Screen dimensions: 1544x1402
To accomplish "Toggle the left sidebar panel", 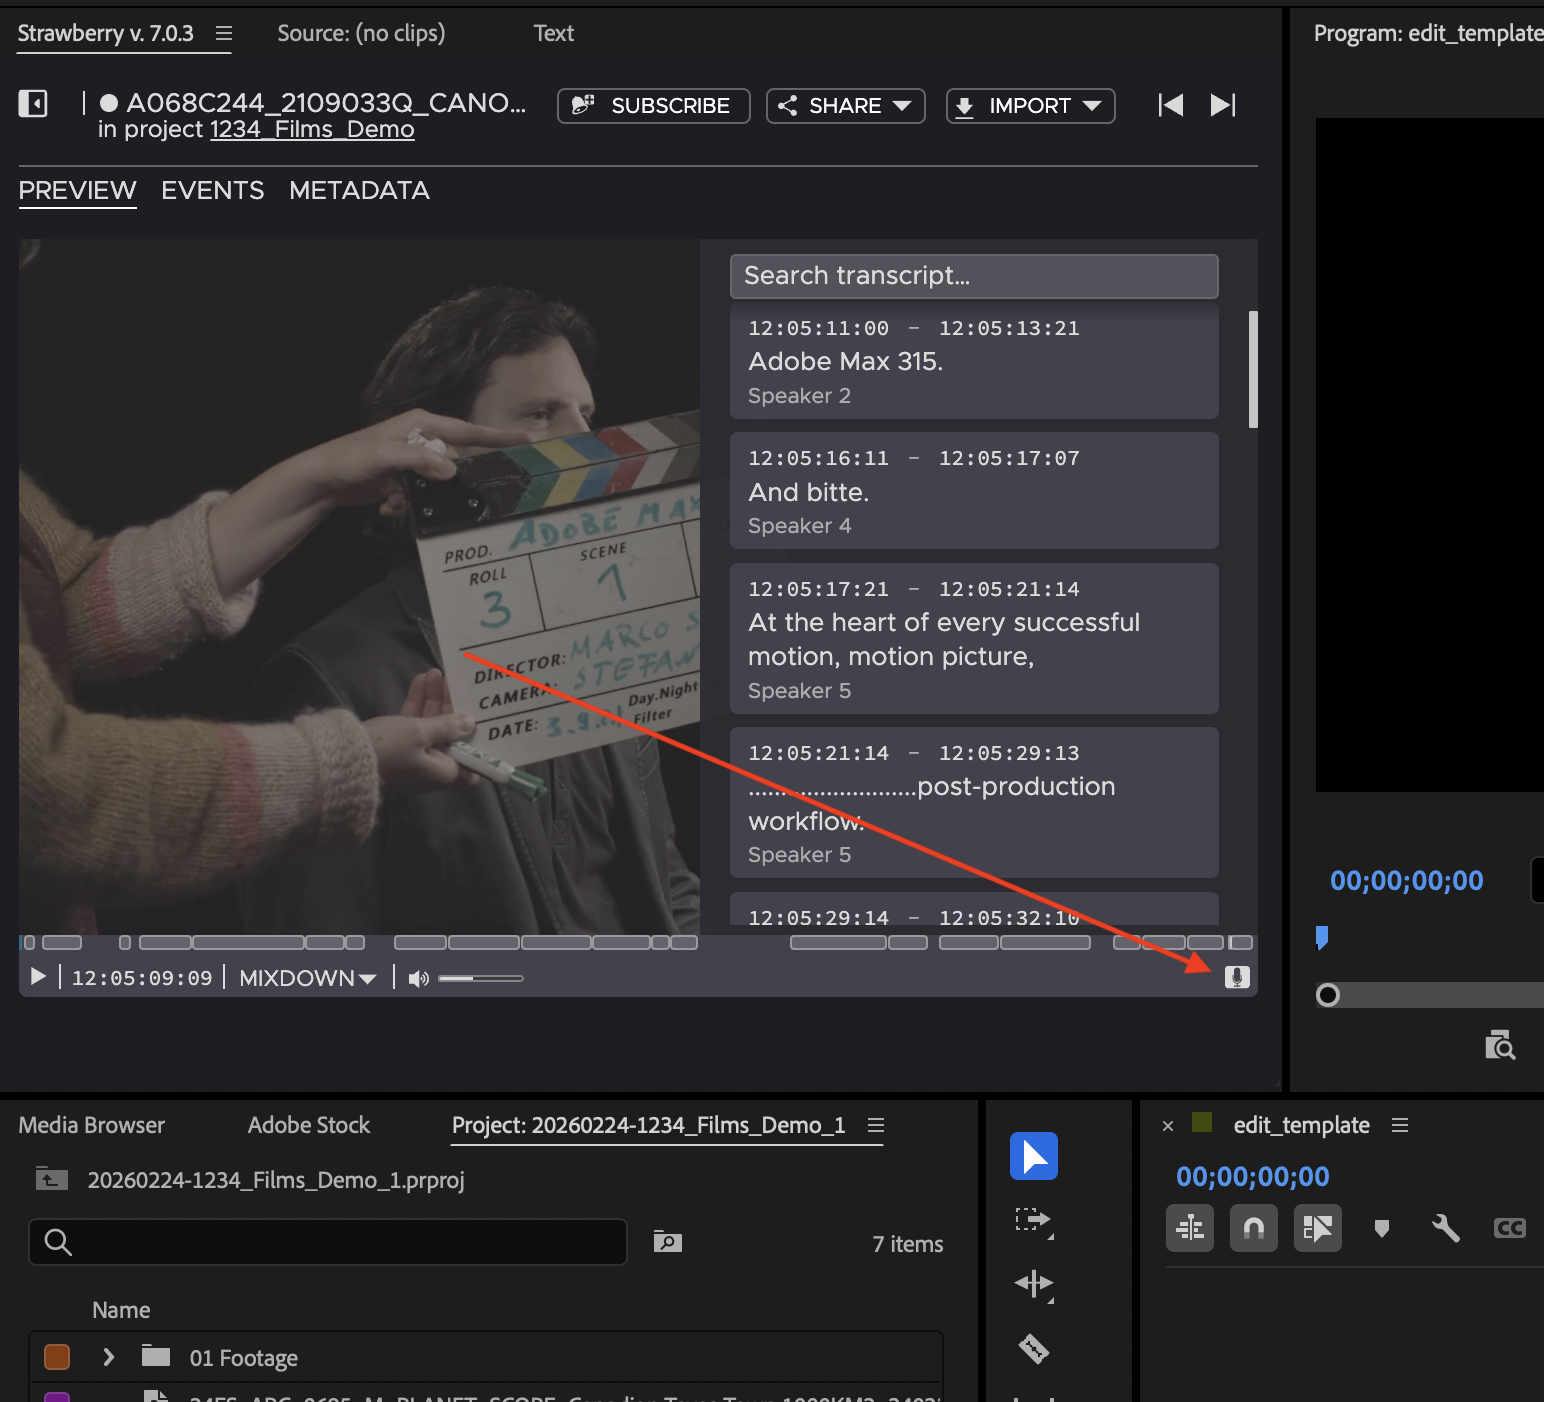I will pos(33,103).
